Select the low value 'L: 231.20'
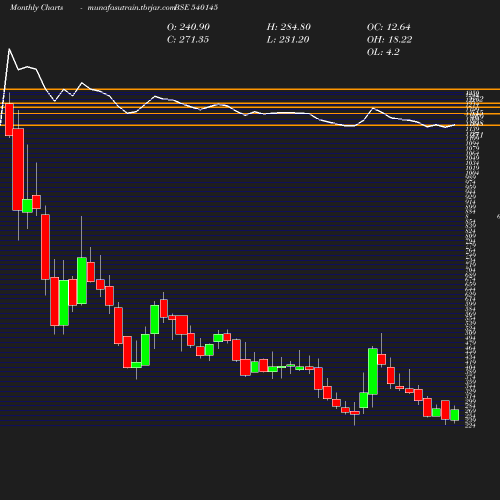The image size is (500, 500). point(288,40)
